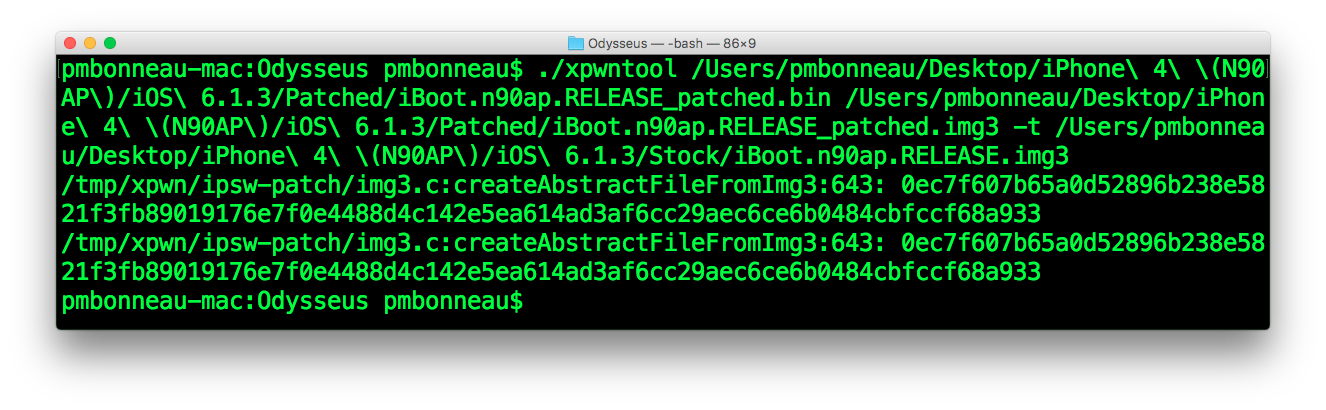Click the last line starting with '21f3fb89019176e7'

click(x=551, y=273)
